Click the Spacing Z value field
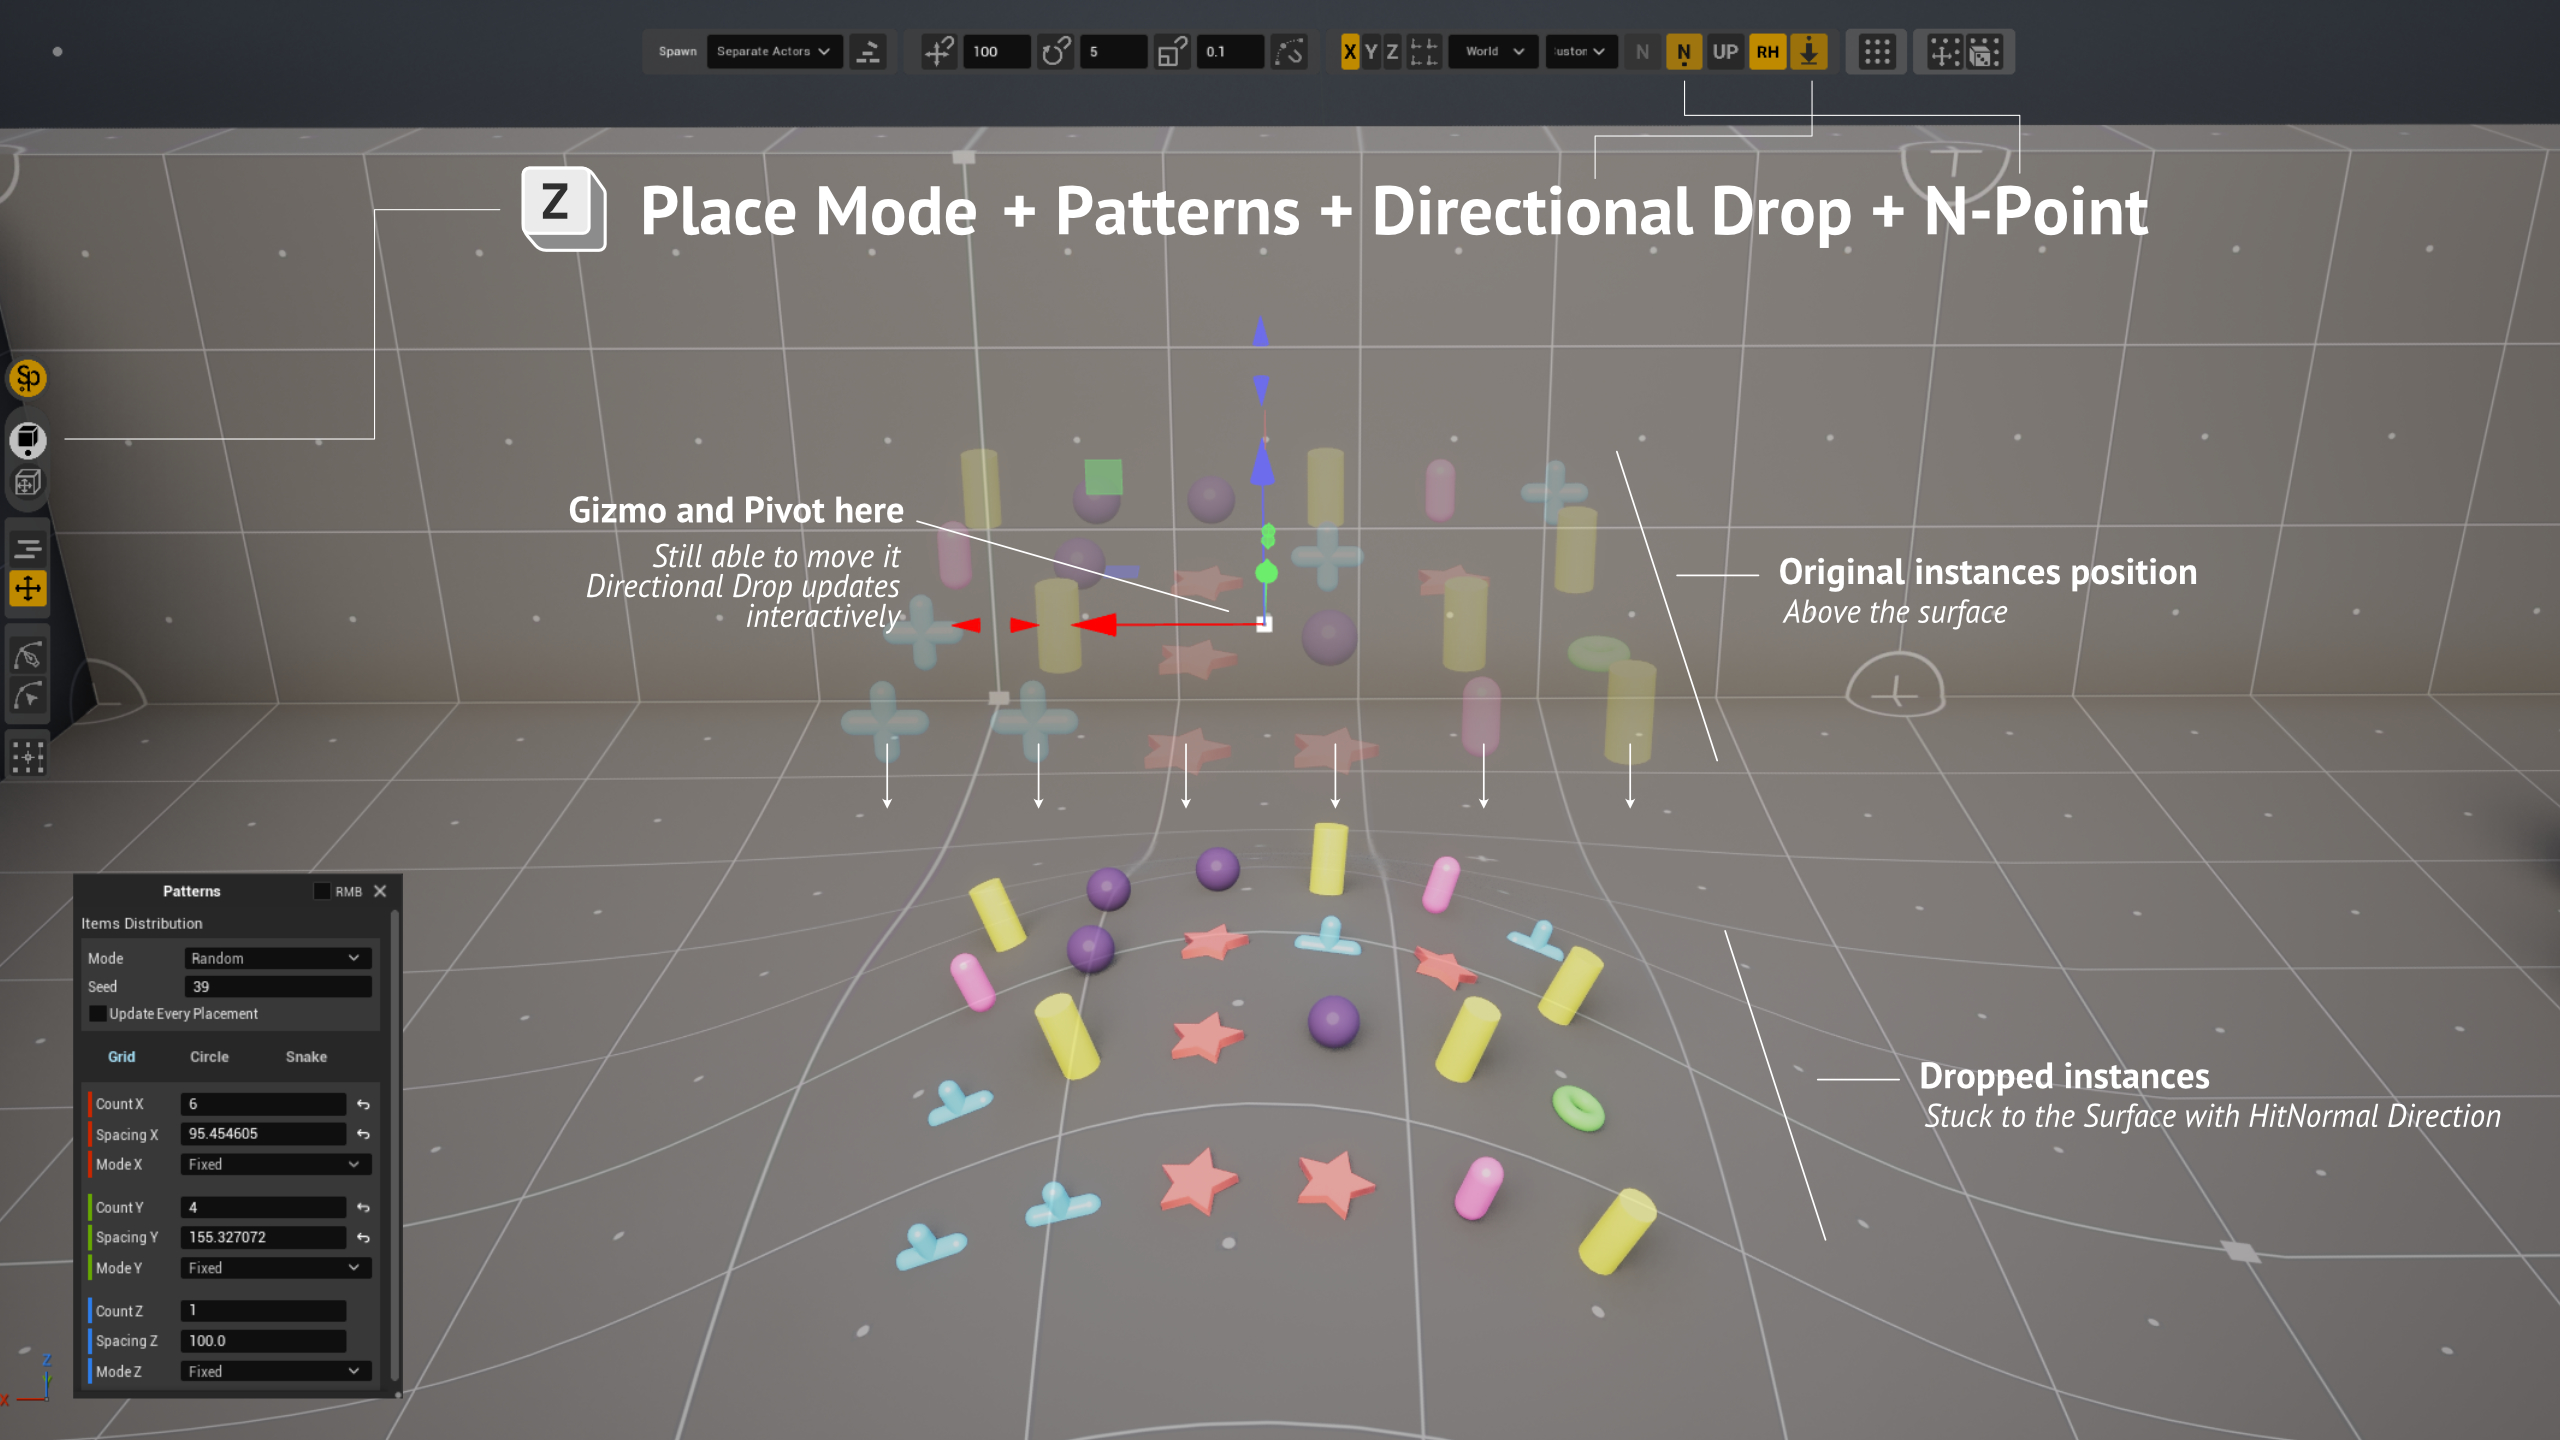 click(x=263, y=1341)
